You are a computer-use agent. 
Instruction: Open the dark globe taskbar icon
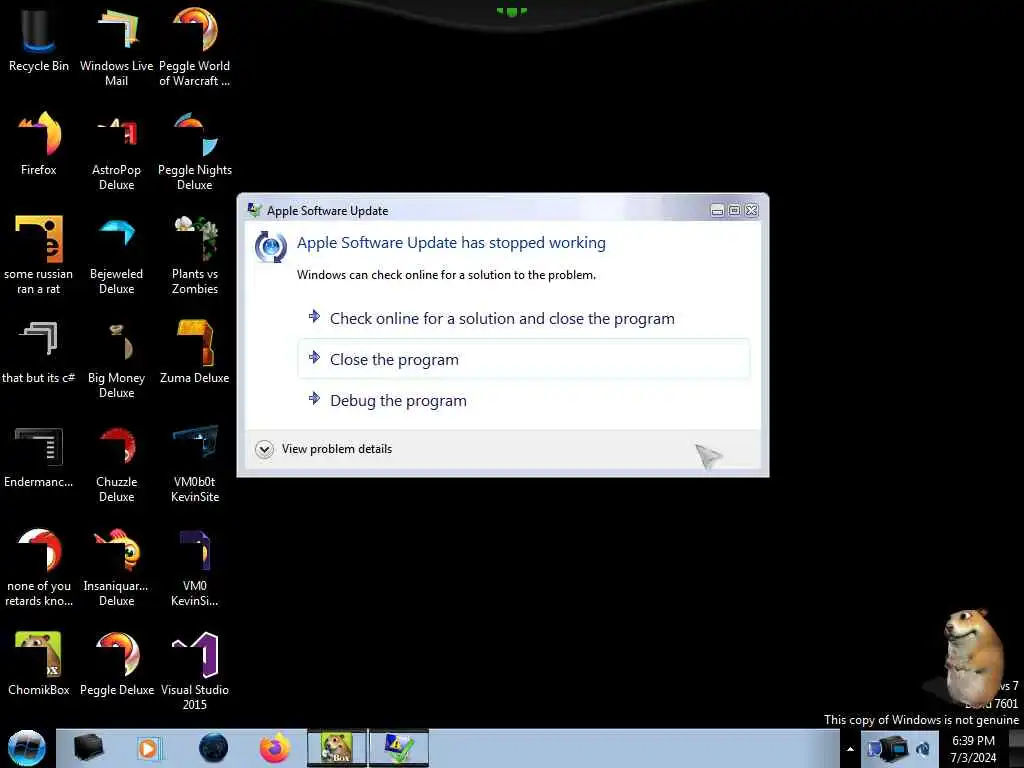click(x=214, y=748)
